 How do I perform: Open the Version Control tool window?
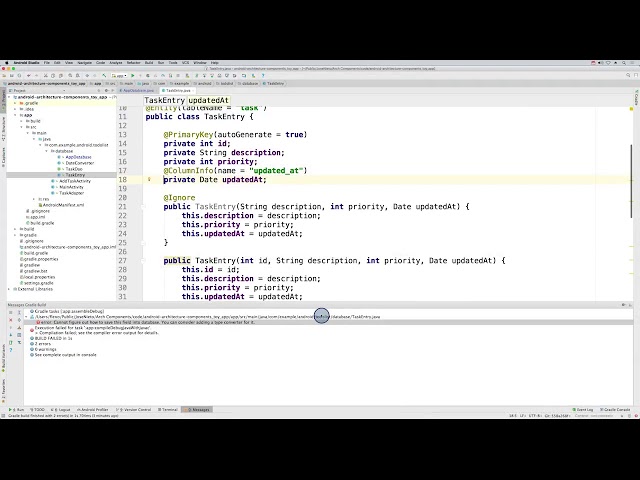point(133,409)
